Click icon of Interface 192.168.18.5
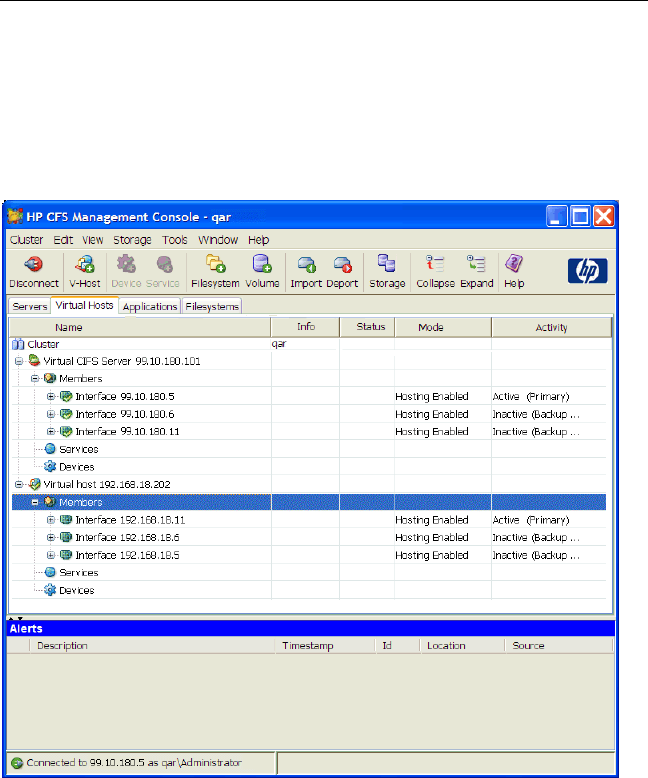 pyautogui.click(x=65, y=555)
